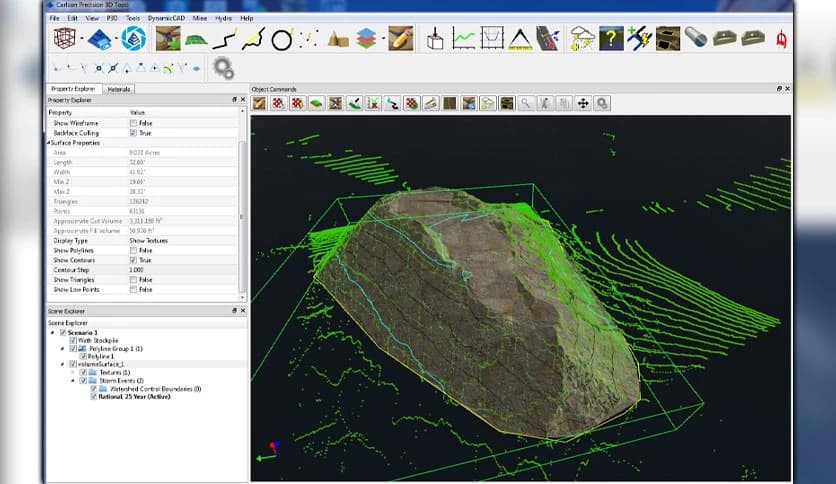Click the pan arrows icon in Object Commands

584,103
